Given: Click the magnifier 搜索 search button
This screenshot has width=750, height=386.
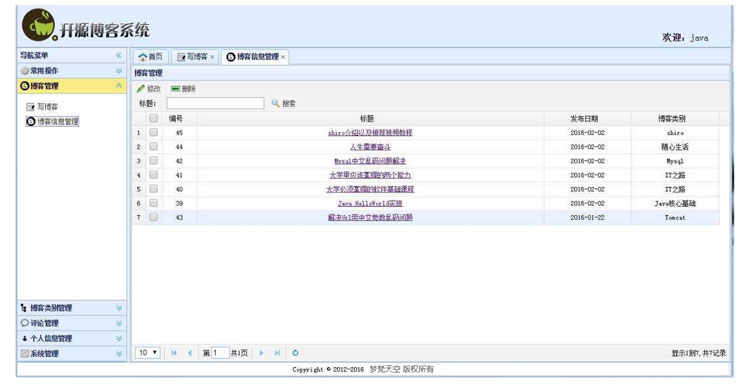Looking at the screenshot, I should tap(284, 103).
